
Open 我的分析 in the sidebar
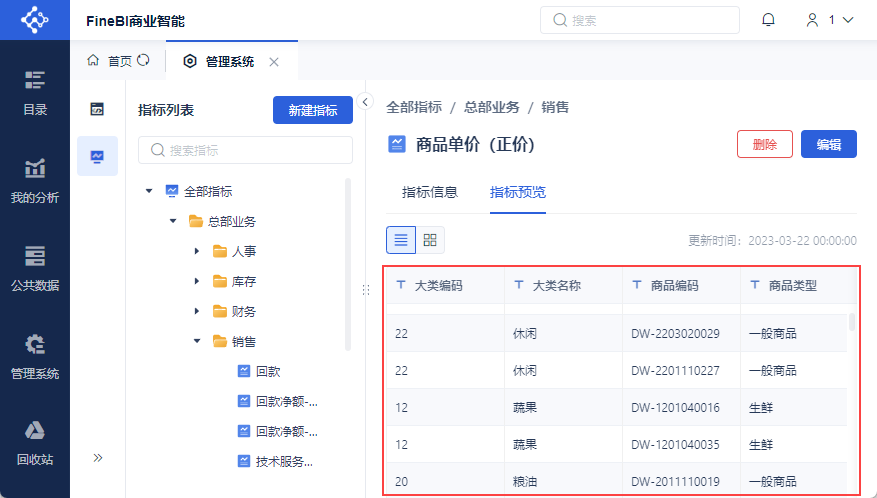(35, 181)
